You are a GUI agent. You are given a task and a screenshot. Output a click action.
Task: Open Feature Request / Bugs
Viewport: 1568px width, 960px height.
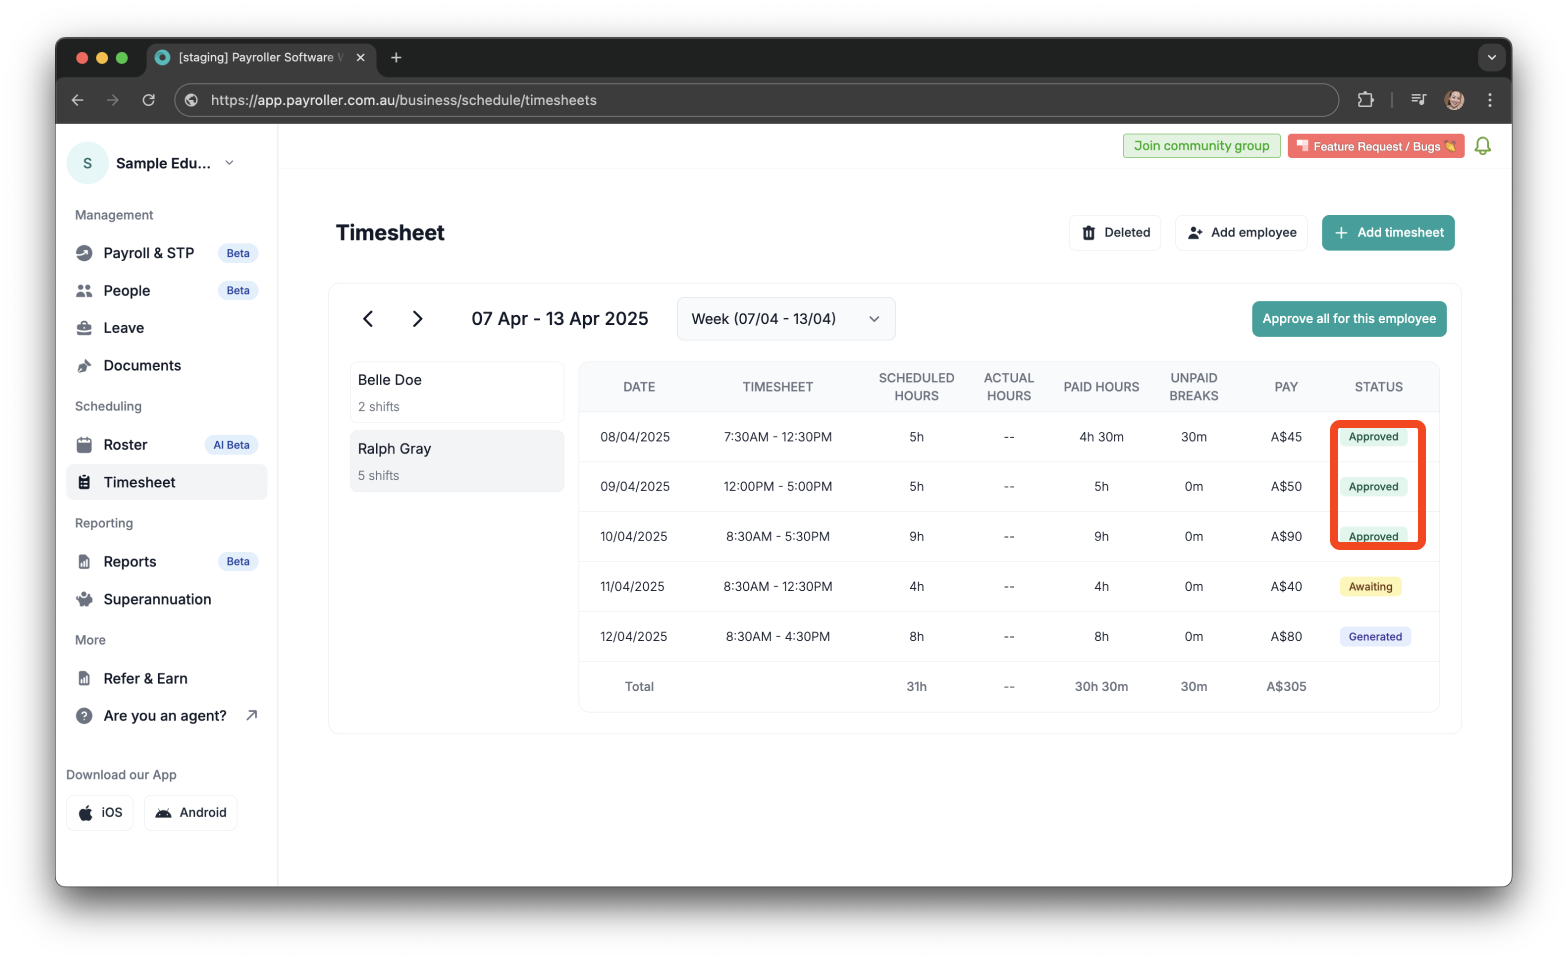click(1376, 146)
